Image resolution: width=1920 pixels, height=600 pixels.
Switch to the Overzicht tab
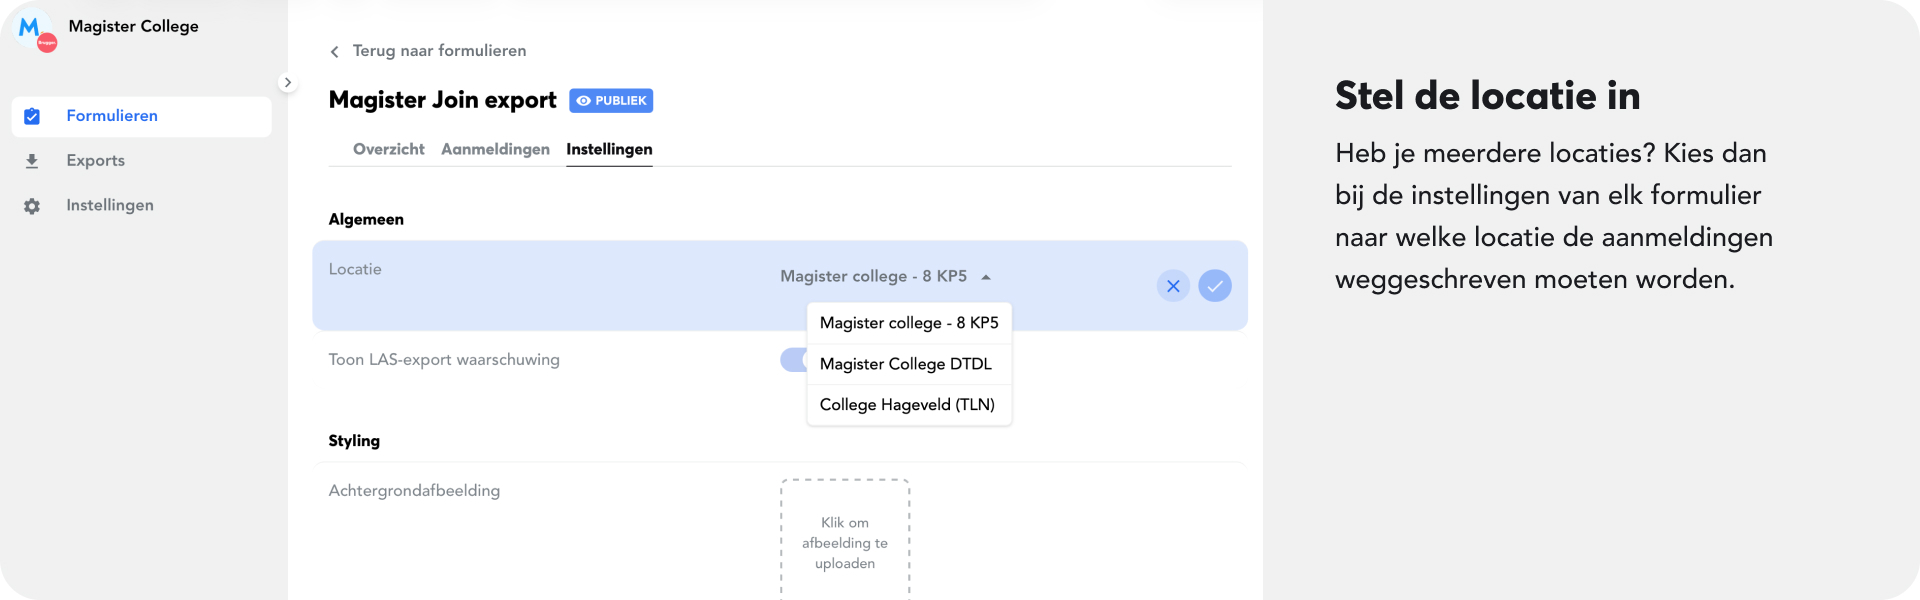point(388,149)
